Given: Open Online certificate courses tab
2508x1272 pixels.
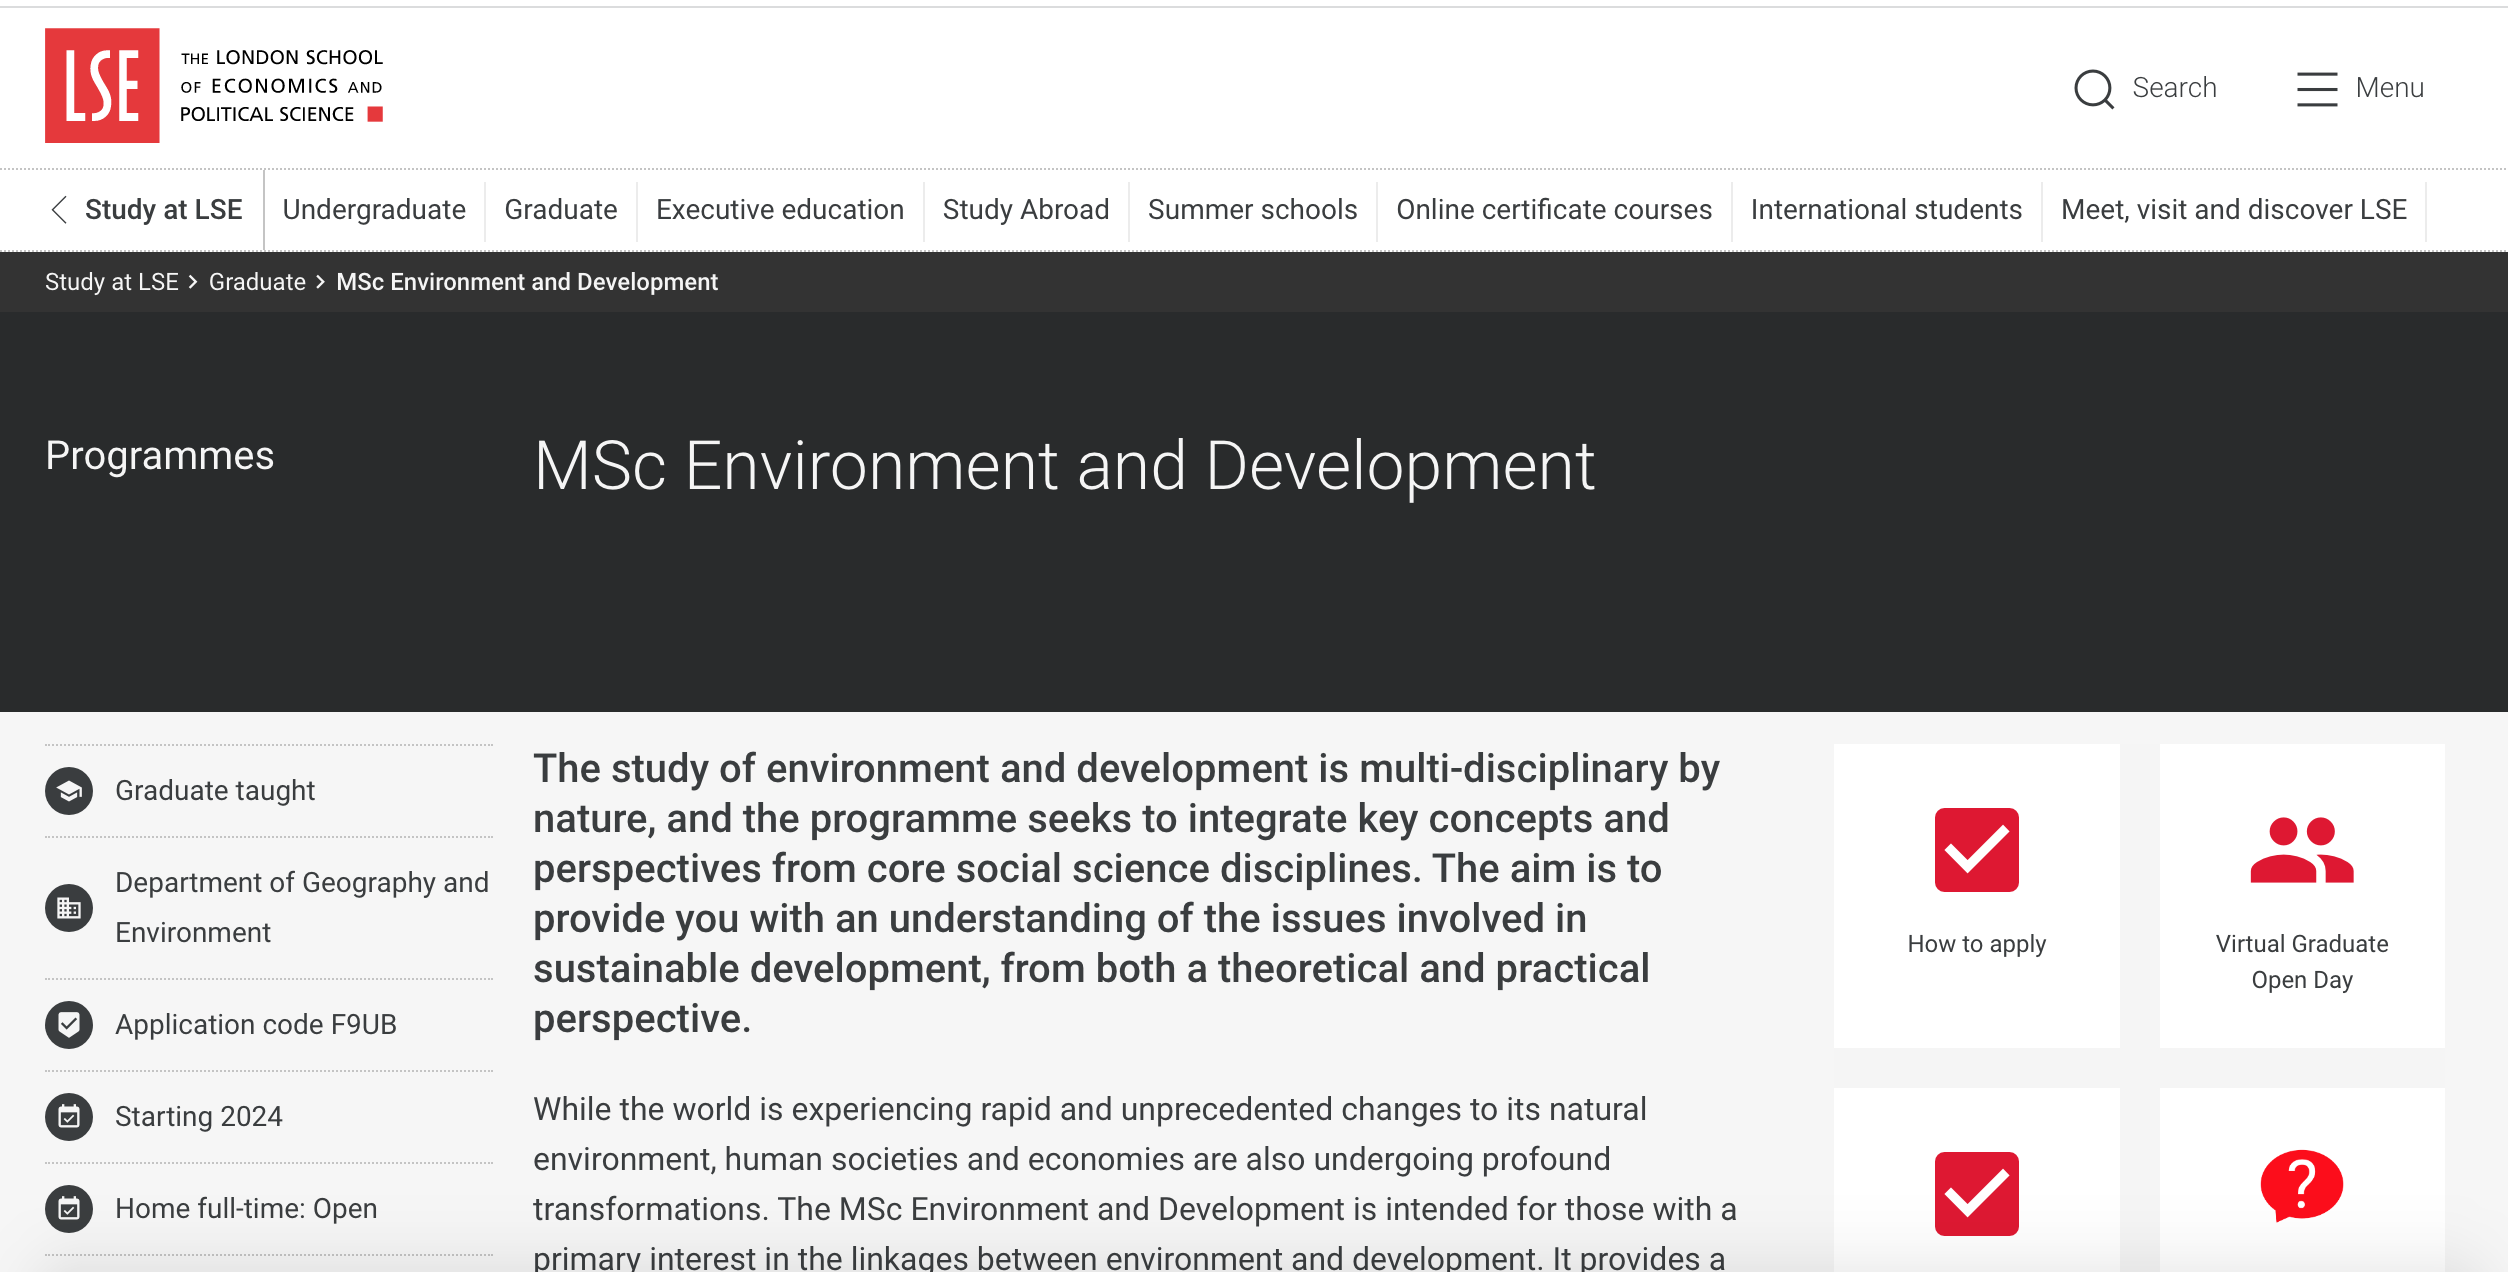Looking at the screenshot, I should pyautogui.click(x=1554, y=210).
